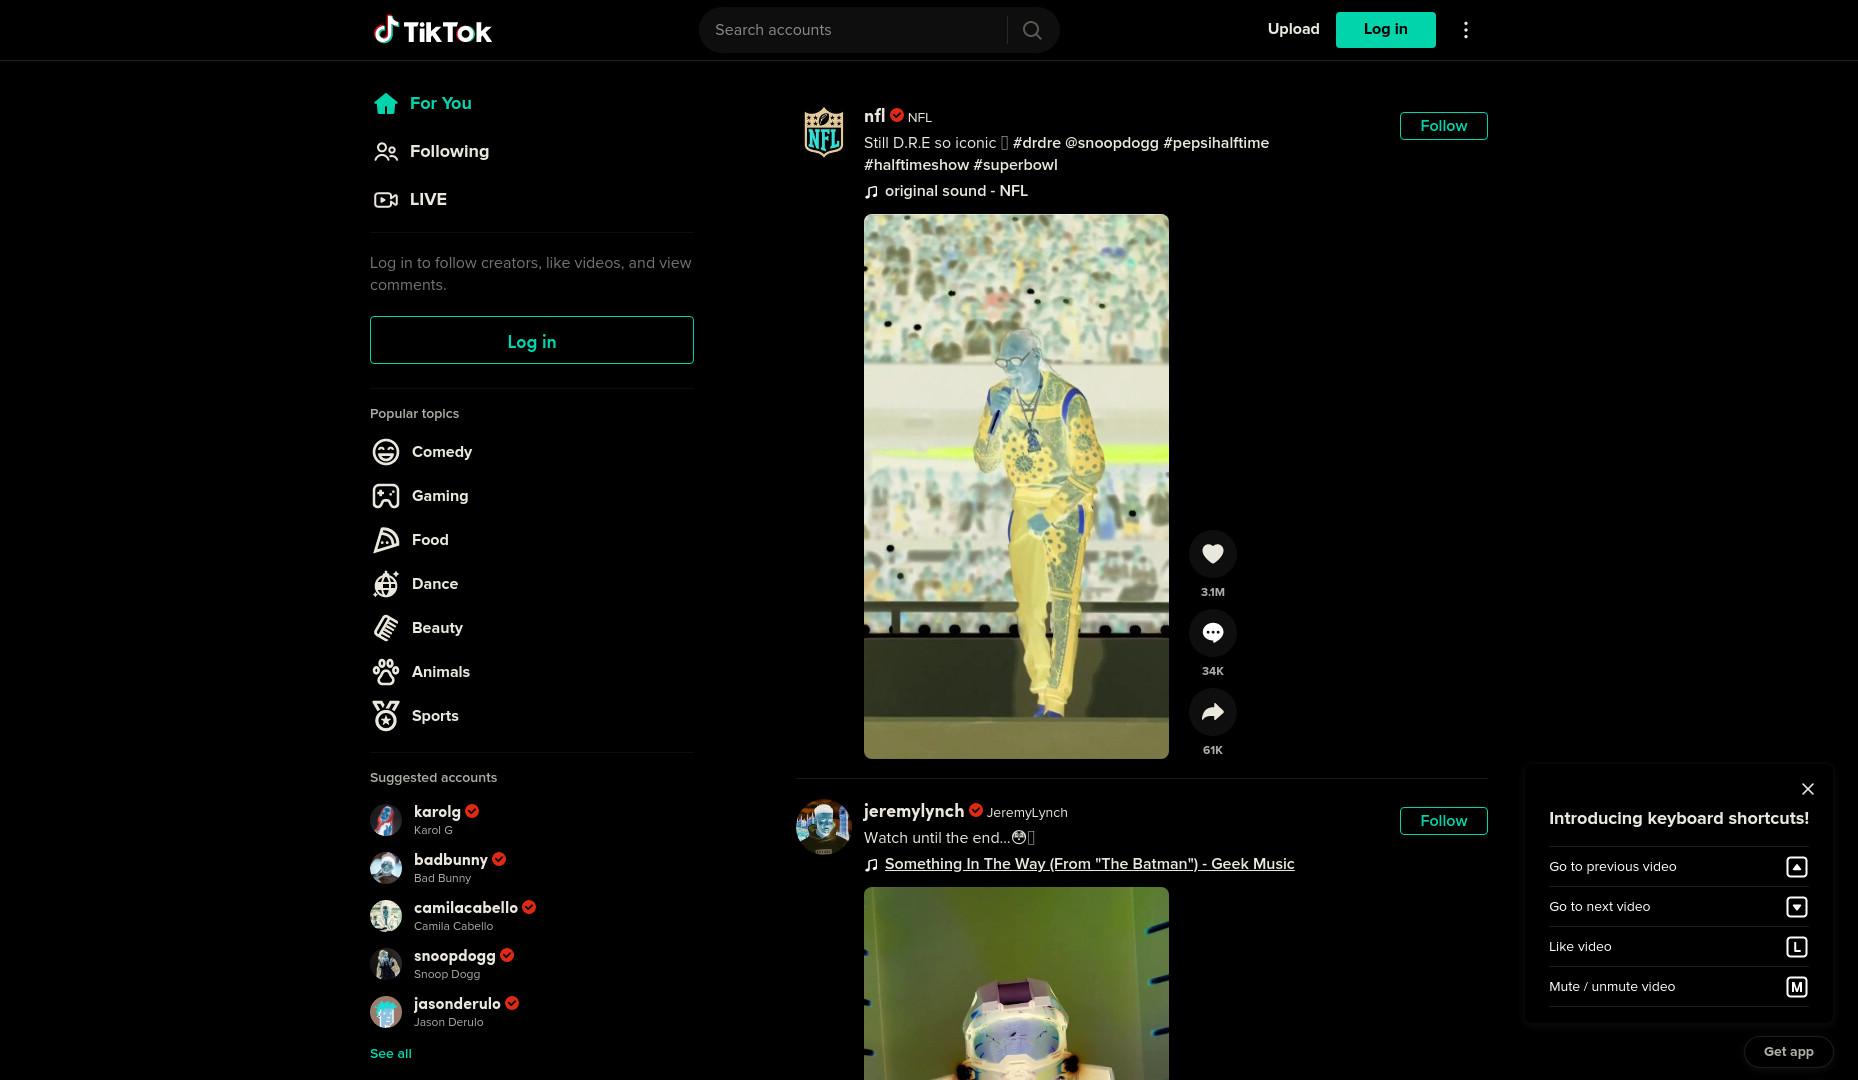The height and width of the screenshot is (1080, 1858).
Task: Click badbunny's avatar in suggested accounts
Action: (x=386, y=868)
